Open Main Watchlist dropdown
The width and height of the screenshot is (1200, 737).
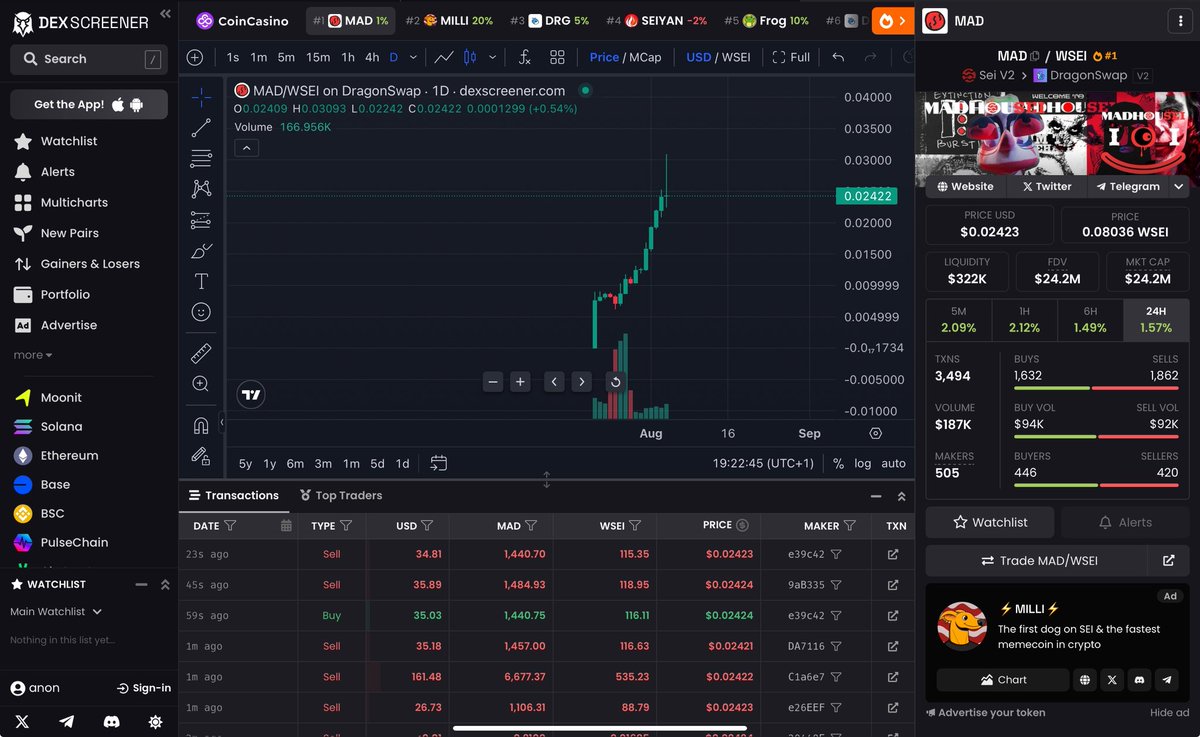[x=56, y=611]
